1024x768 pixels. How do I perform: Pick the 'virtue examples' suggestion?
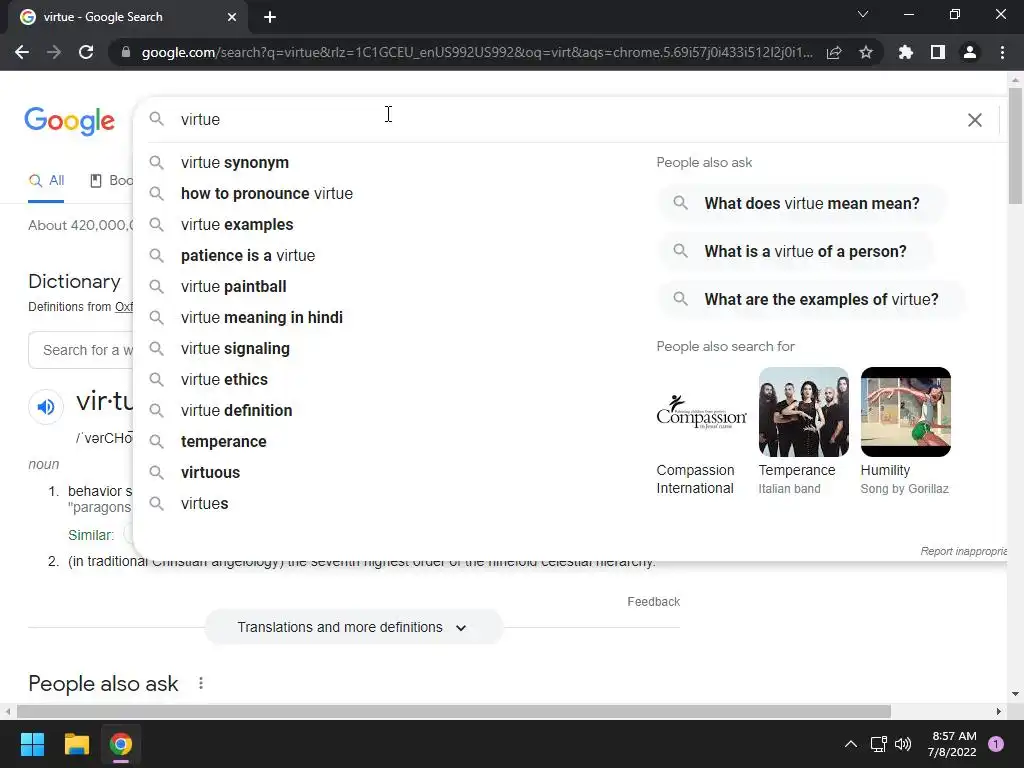tap(237, 225)
